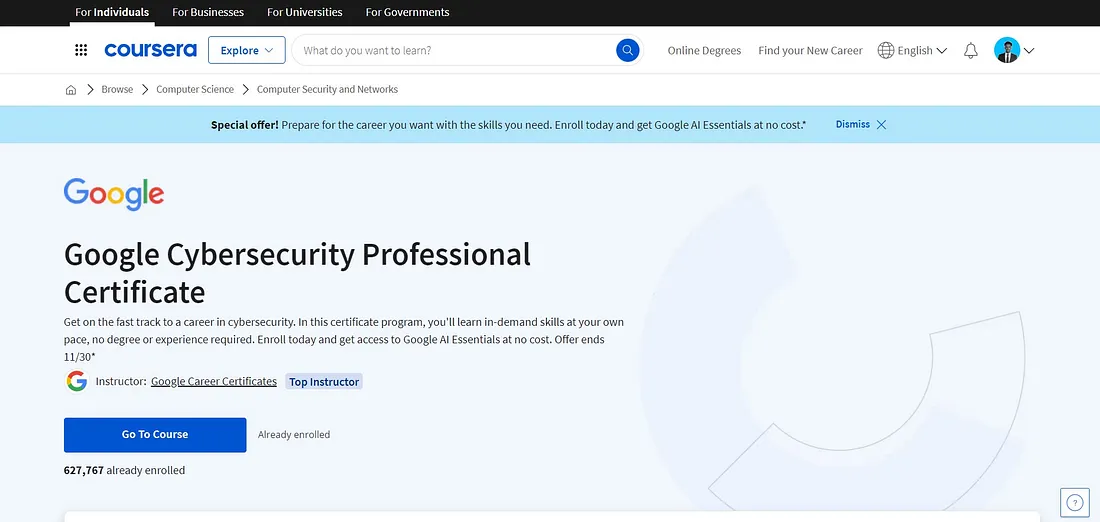Switch to For Universities tab
The height and width of the screenshot is (522, 1100).
[305, 12]
